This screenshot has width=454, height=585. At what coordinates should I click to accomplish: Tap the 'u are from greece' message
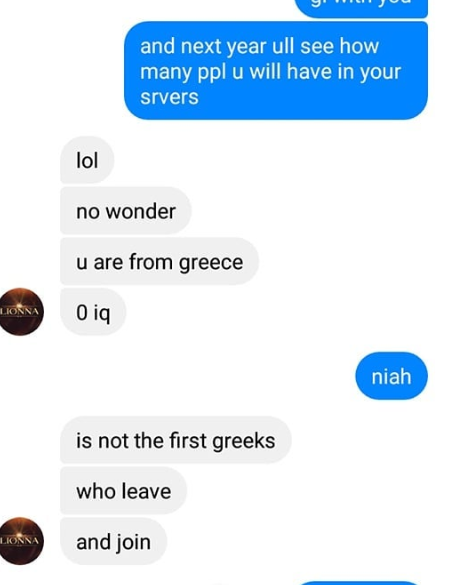pyautogui.click(x=159, y=262)
